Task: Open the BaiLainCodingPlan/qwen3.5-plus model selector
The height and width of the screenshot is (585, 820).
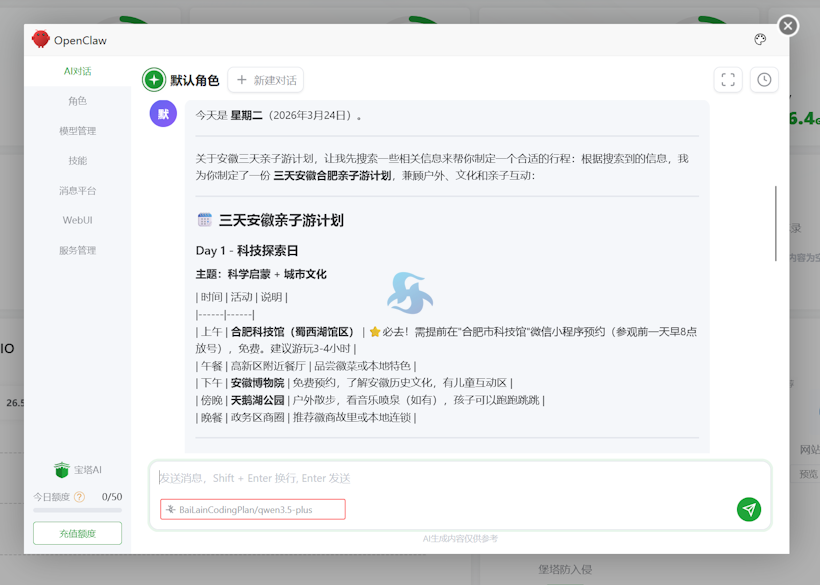Action: pyautogui.click(x=252, y=509)
